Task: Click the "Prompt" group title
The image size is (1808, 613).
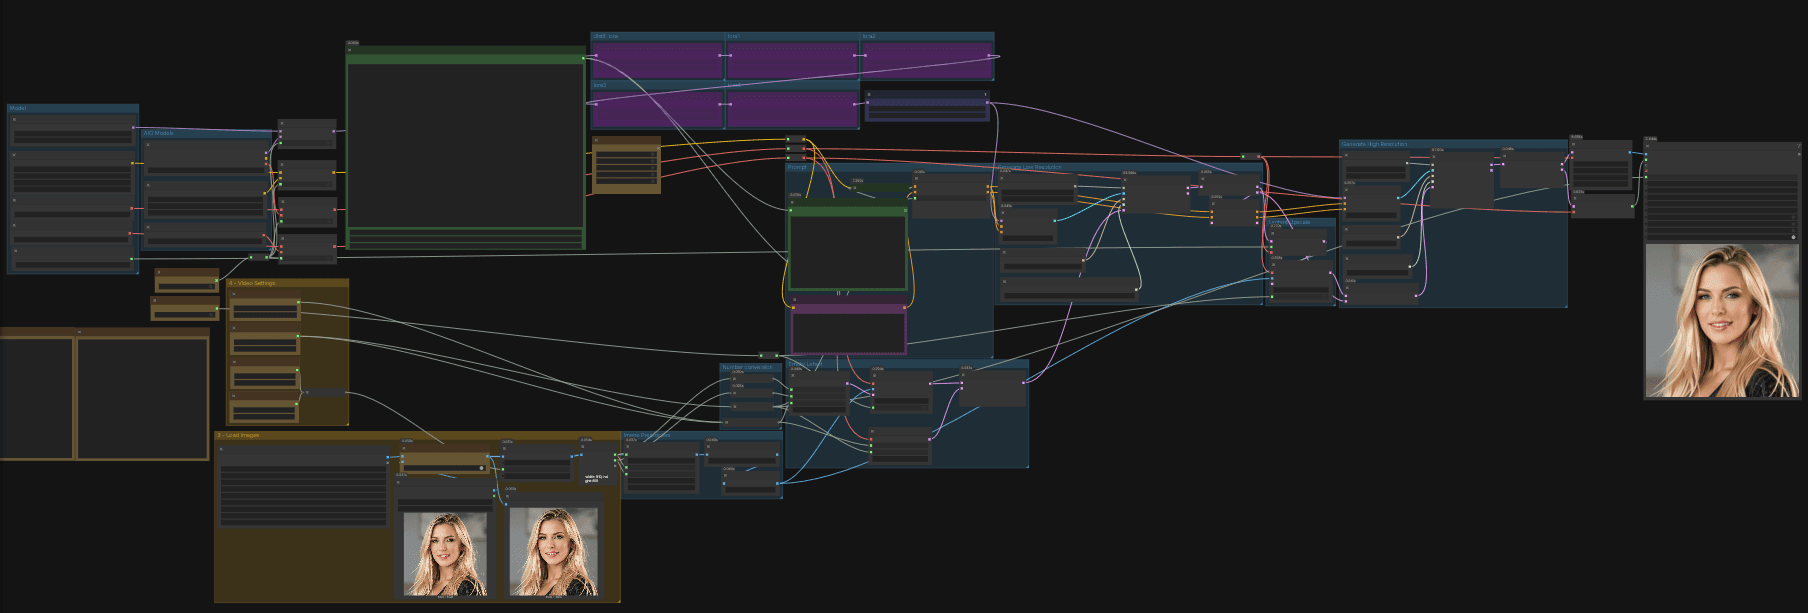Action: click(797, 167)
